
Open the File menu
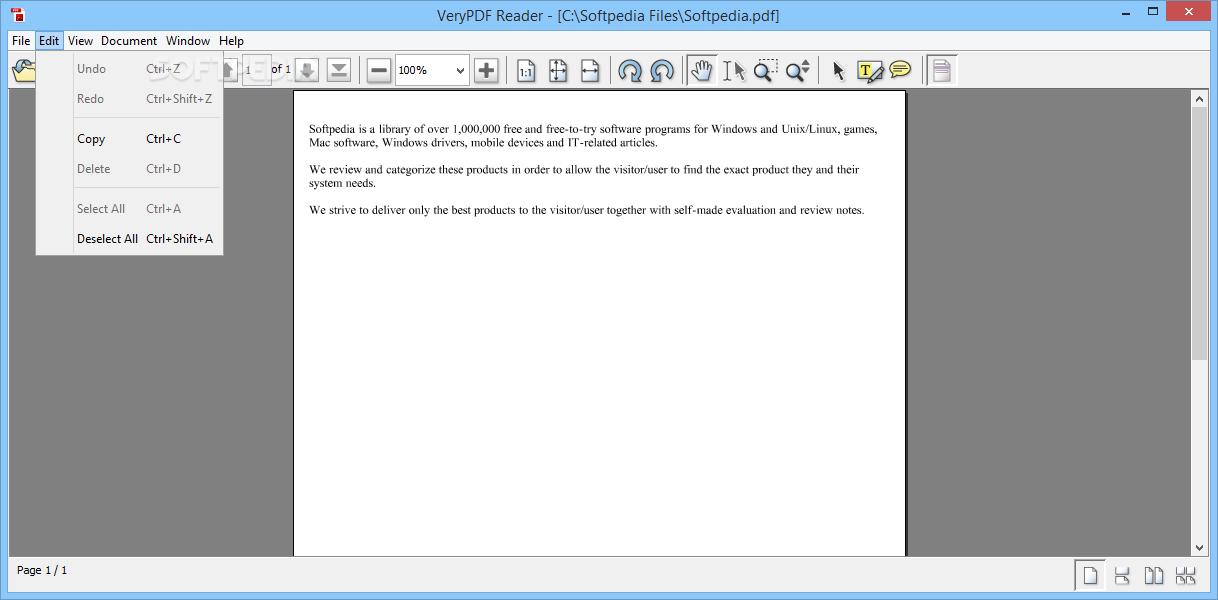click(x=21, y=41)
